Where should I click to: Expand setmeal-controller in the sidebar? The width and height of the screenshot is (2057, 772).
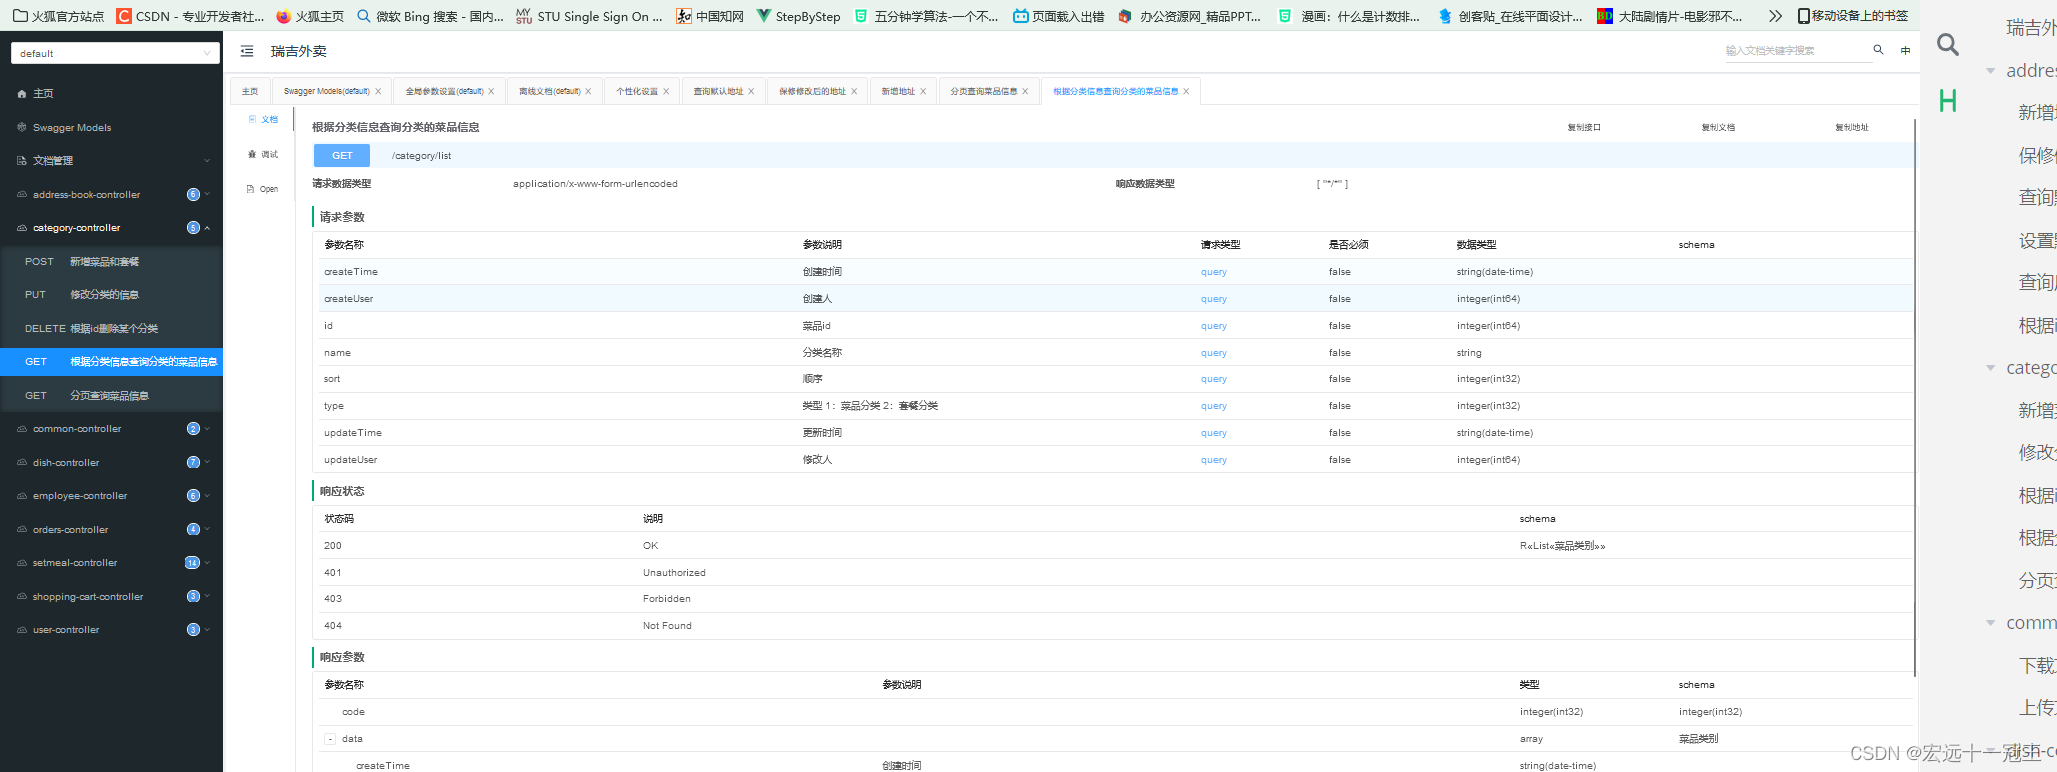click(x=111, y=563)
